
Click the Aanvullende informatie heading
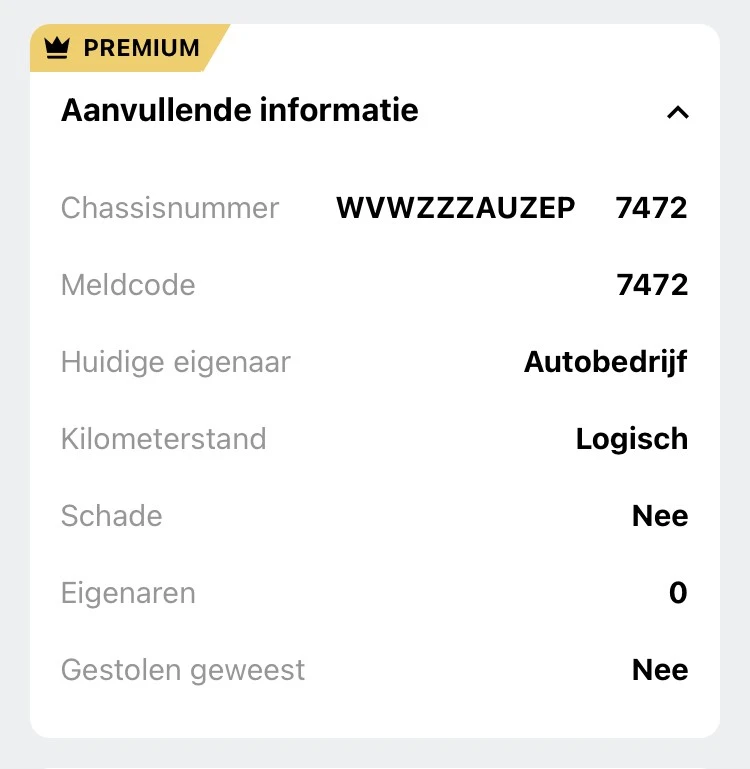(239, 110)
